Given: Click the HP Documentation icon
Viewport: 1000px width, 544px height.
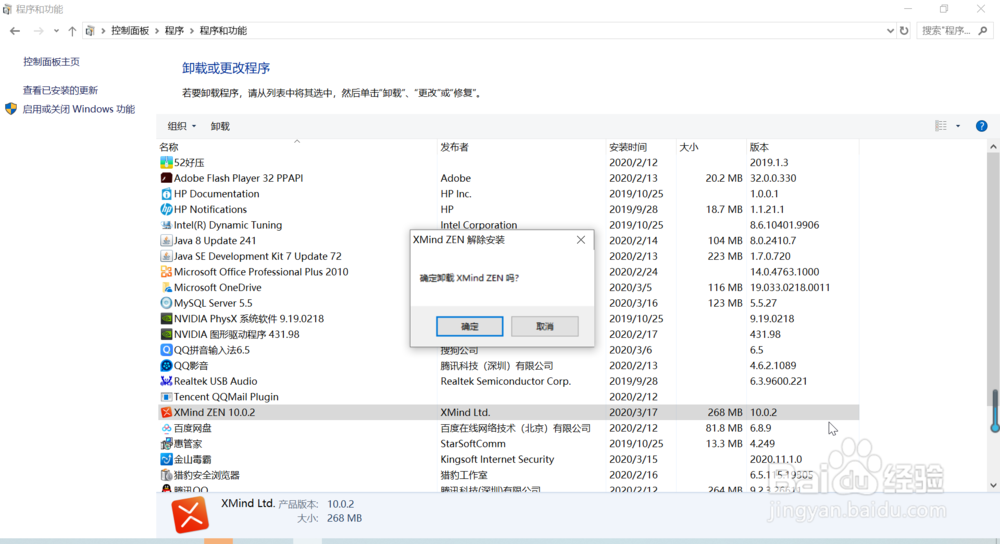Looking at the screenshot, I should coord(166,194).
